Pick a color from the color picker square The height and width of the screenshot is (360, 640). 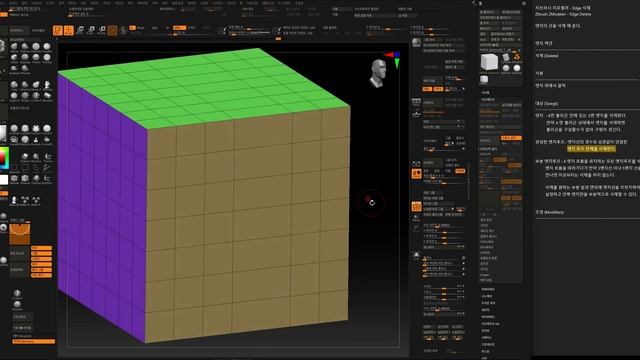pyautogui.click(x=4, y=158)
